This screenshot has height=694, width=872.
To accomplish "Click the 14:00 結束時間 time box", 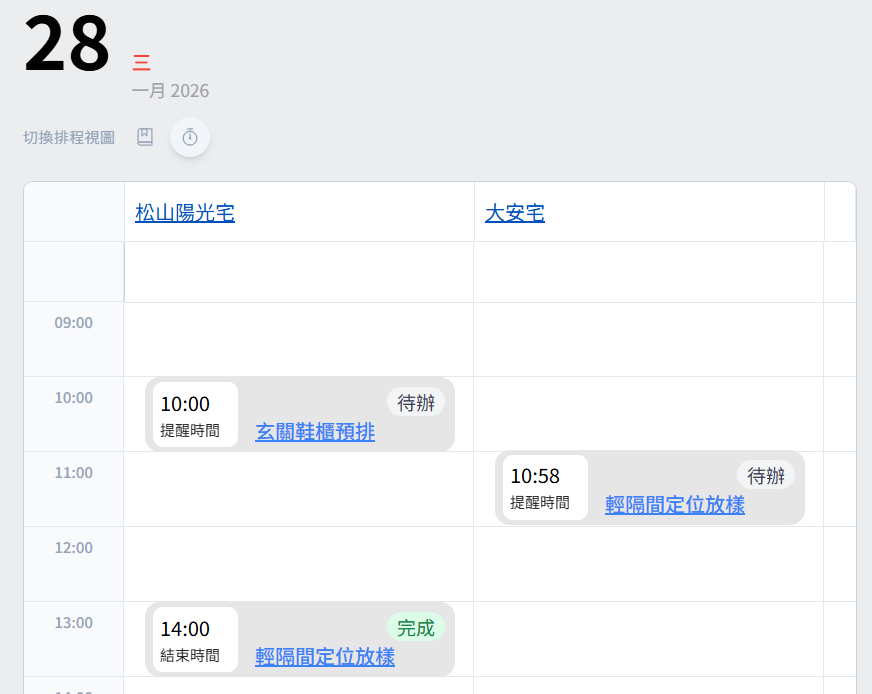I will 195,640.
